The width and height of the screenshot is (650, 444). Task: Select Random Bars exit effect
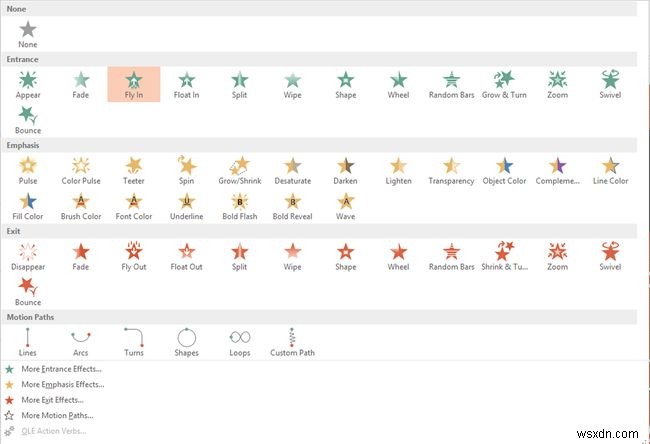pyautogui.click(x=451, y=257)
